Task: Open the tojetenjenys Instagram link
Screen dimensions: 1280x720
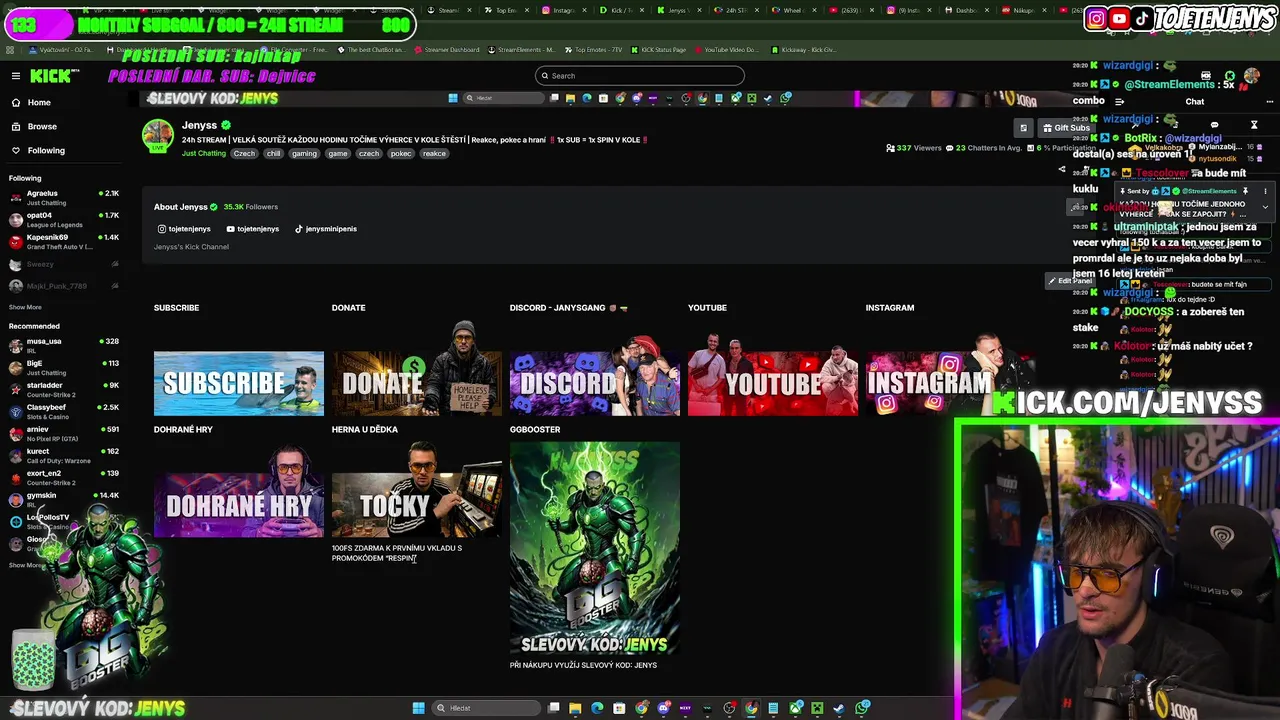Action: coord(184,229)
